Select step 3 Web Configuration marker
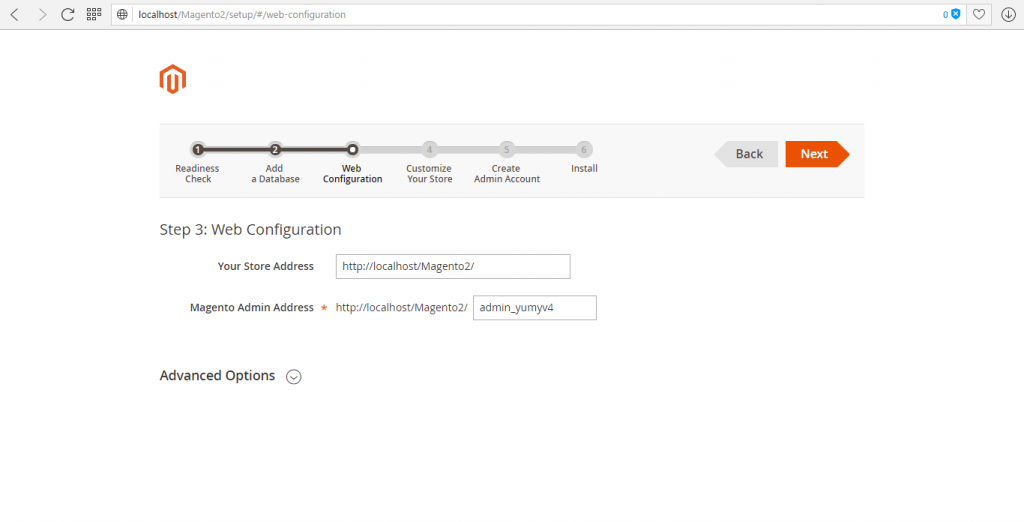The height and width of the screenshot is (522, 1024). (352, 150)
